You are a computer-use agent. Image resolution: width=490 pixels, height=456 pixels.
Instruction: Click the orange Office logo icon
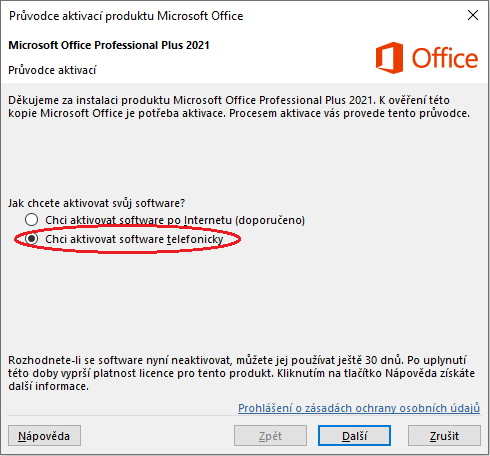tap(389, 58)
